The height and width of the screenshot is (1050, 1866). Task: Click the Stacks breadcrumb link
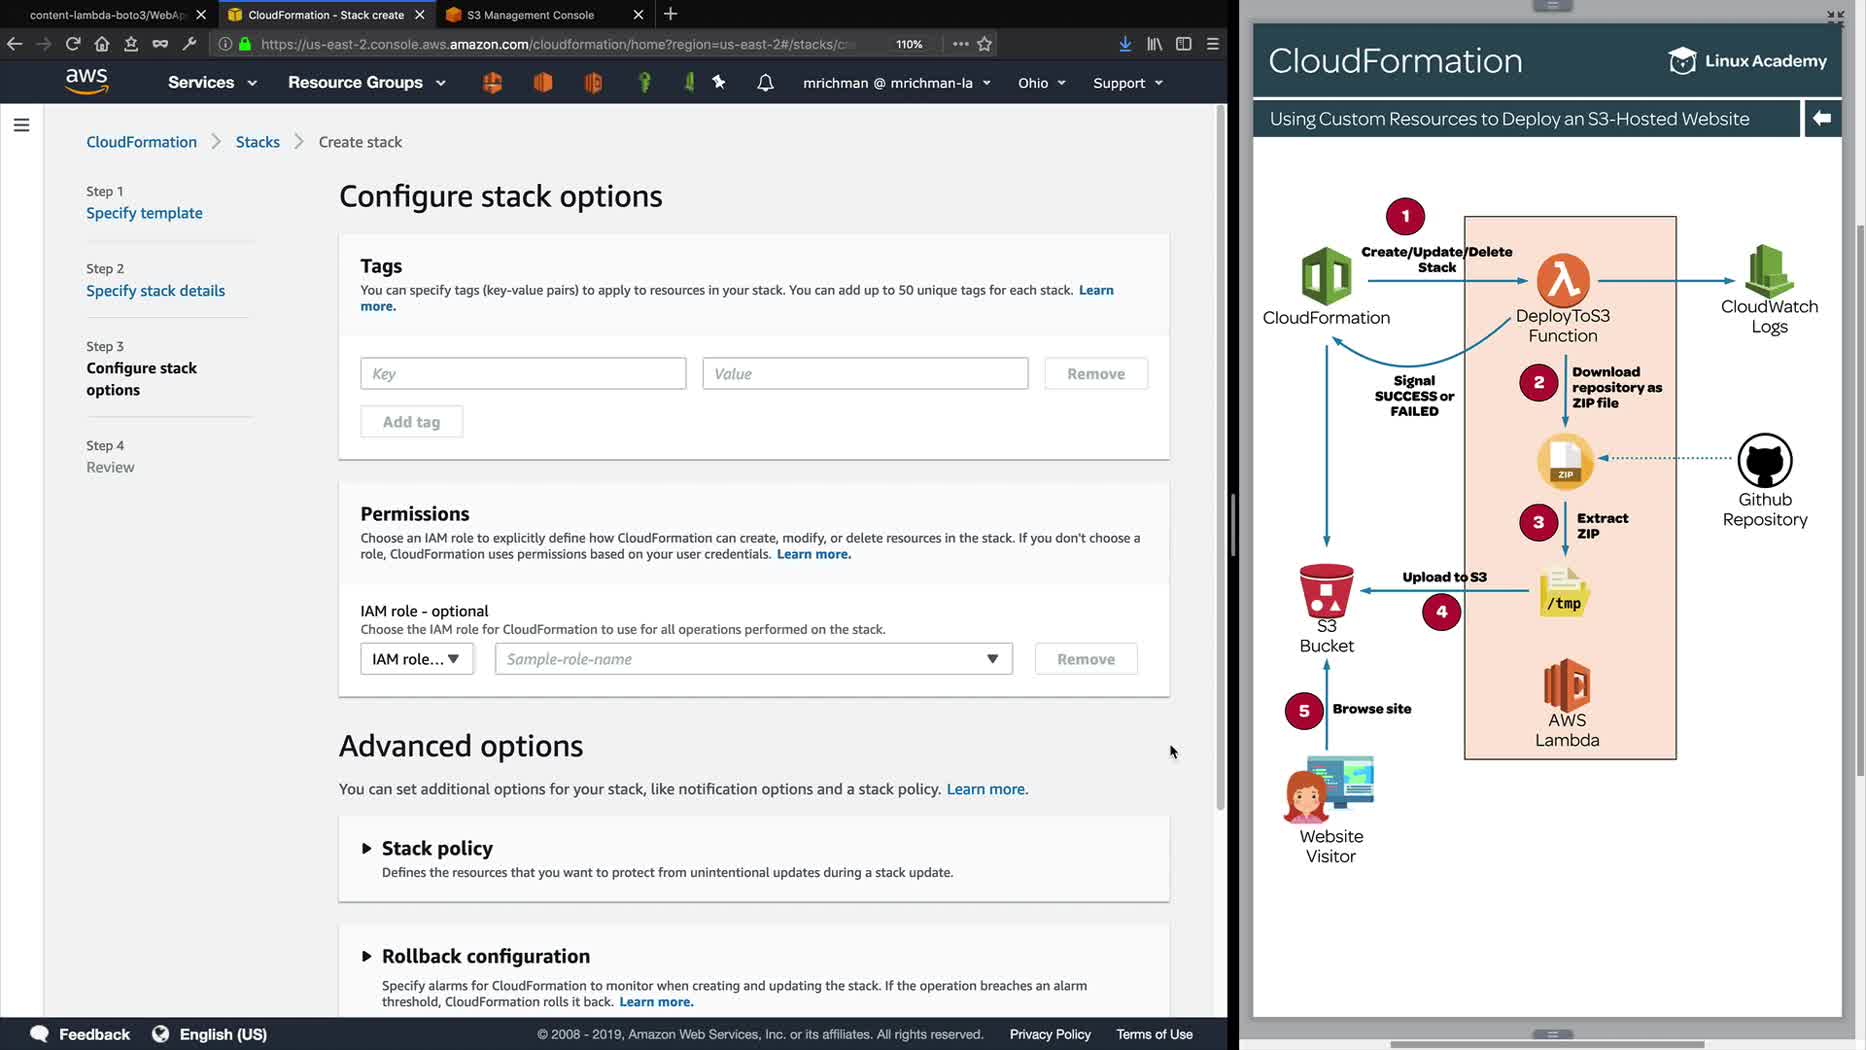point(257,142)
